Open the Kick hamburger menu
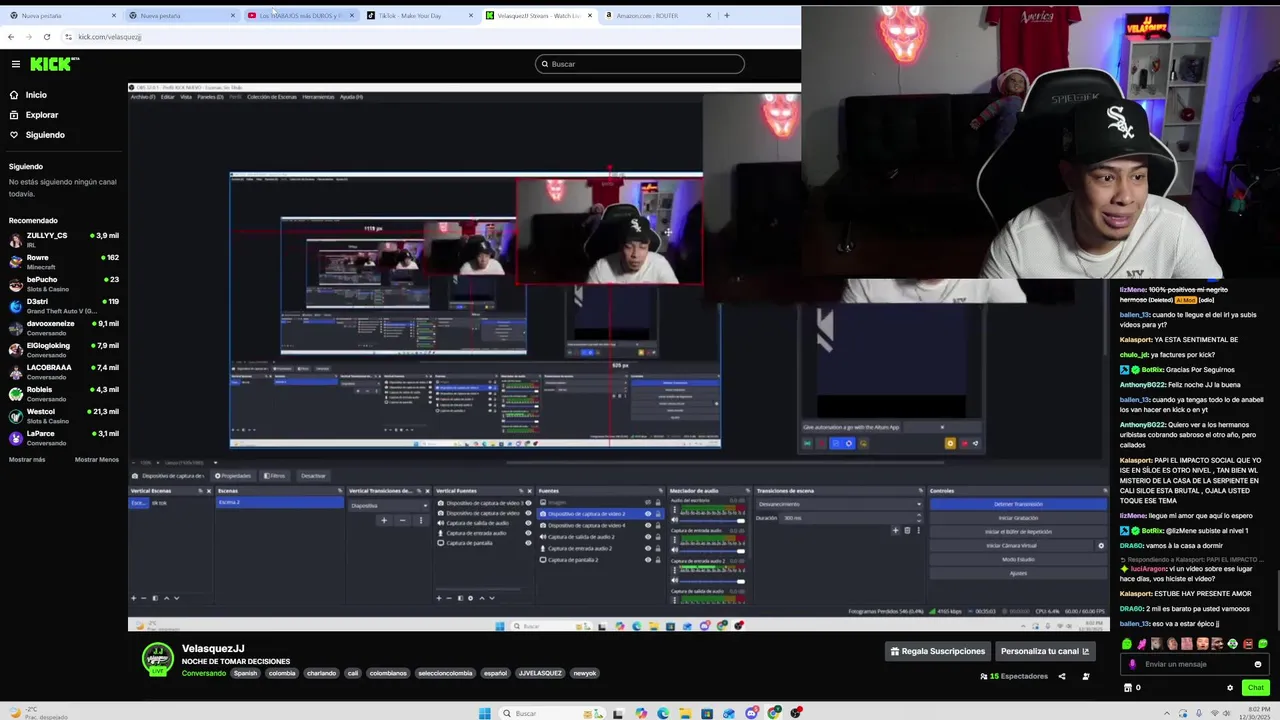The height and width of the screenshot is (720, 1280). point(15,64)
